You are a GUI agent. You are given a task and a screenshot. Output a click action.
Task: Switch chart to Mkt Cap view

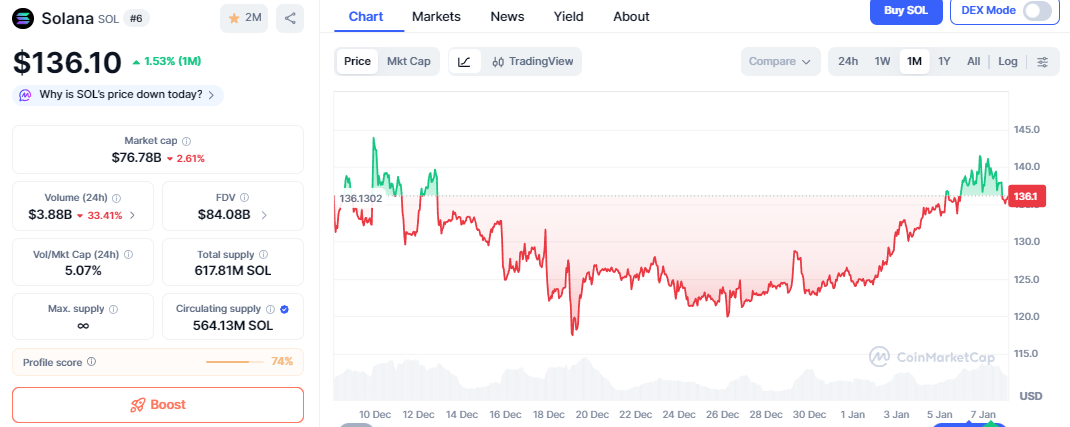tap(408, 62)
